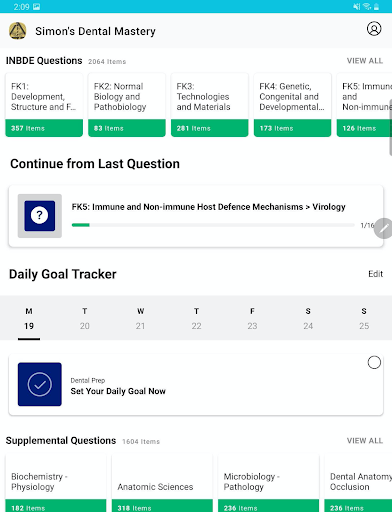392x512 pixels.
Task: Open the user profile icon
Action: [x=374, y=29]
